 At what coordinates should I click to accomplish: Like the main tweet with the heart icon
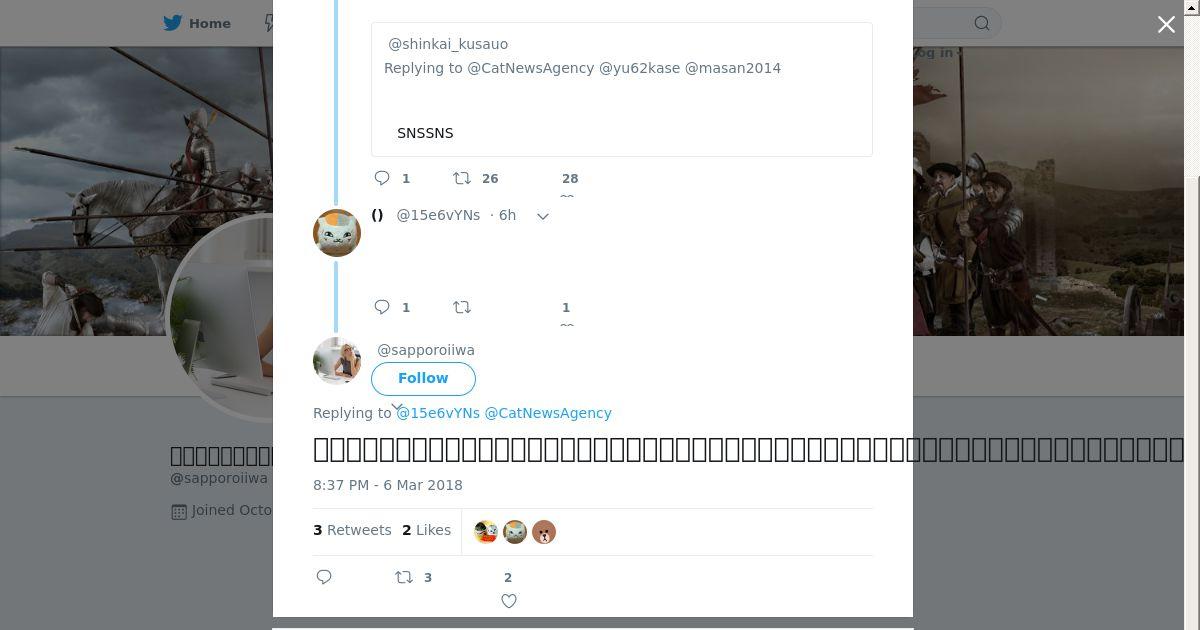pyautogui.click(x=509, y=601)
